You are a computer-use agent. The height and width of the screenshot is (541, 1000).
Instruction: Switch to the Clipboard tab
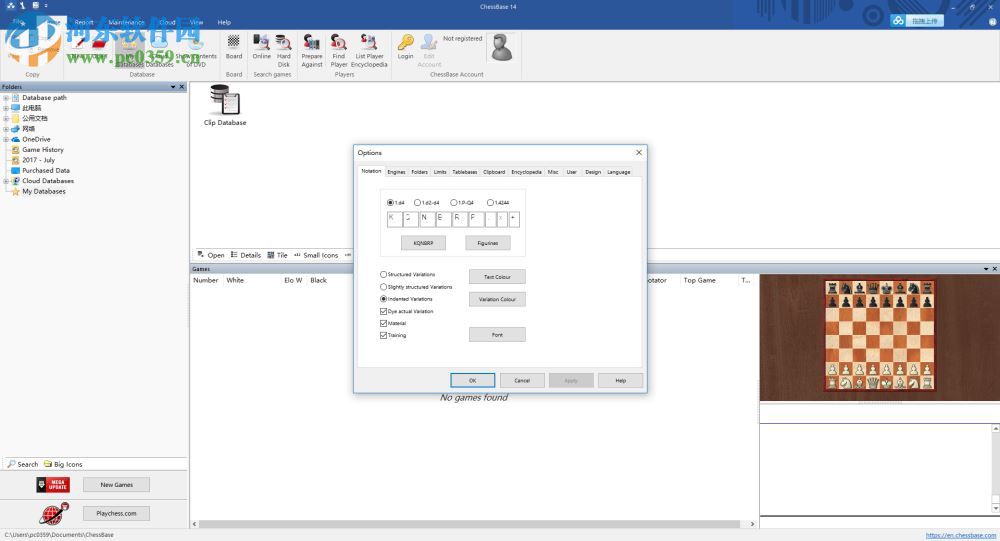pos(494,172)
